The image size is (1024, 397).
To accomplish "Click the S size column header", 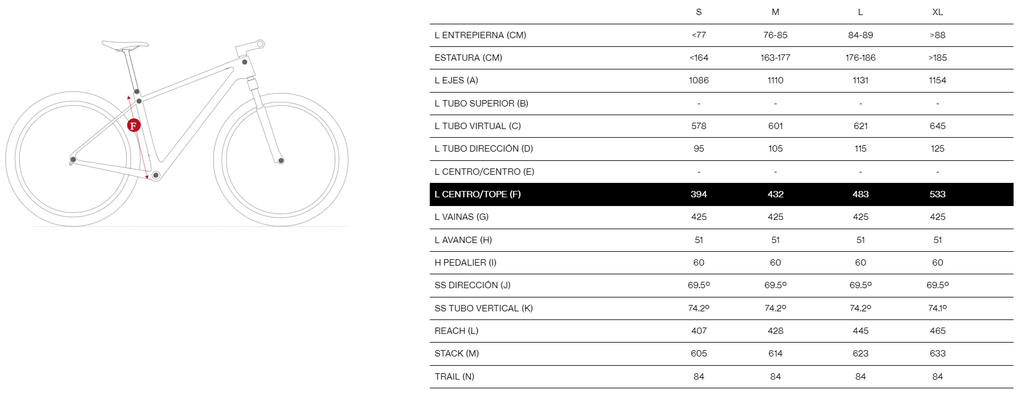I will (x=699, y=12).
